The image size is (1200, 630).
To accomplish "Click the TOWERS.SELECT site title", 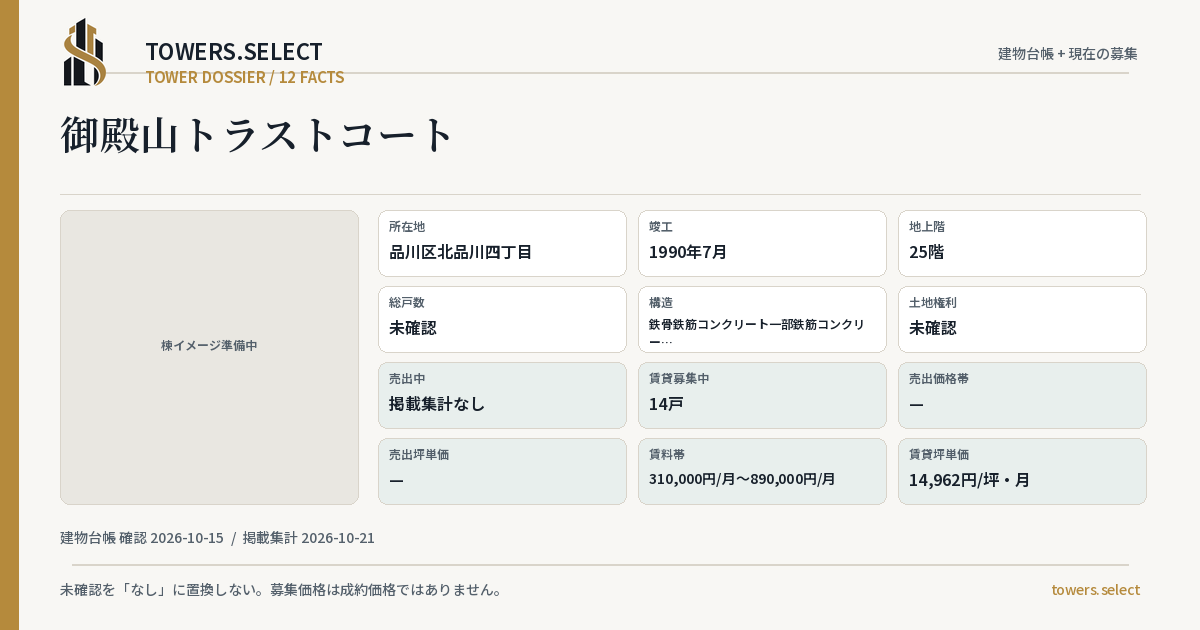I will 234,52.
